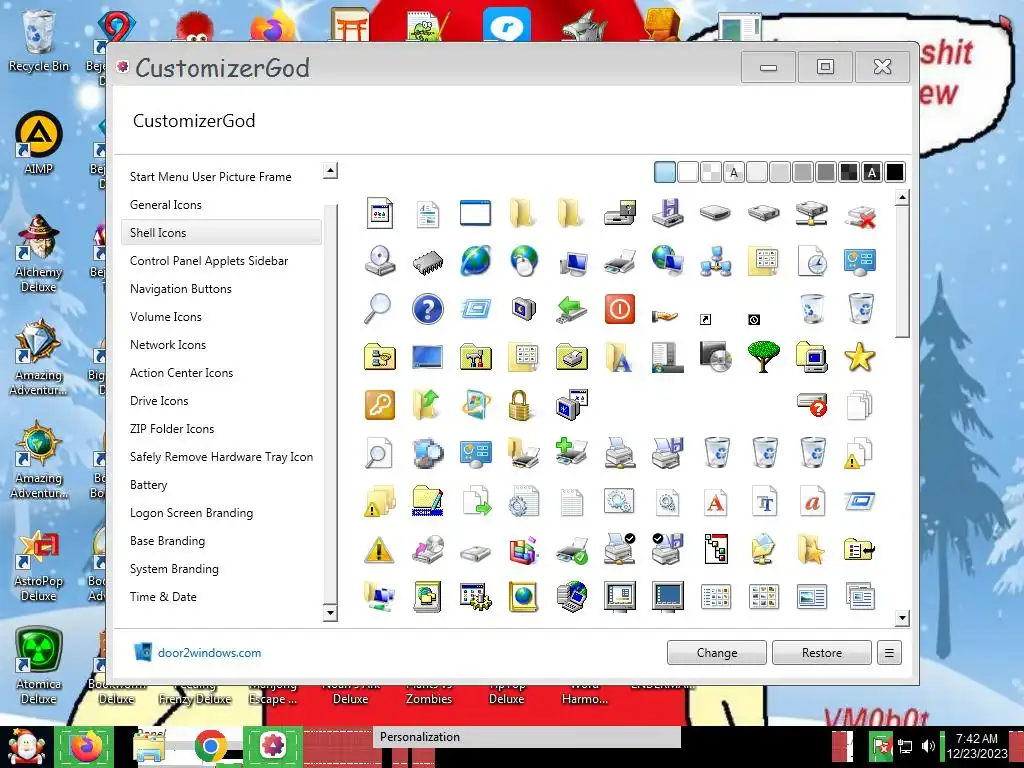Select the orange italic a font icon
Image resolution: width=1024 pixels, height=768 pixels.
[x=812, y=502]
